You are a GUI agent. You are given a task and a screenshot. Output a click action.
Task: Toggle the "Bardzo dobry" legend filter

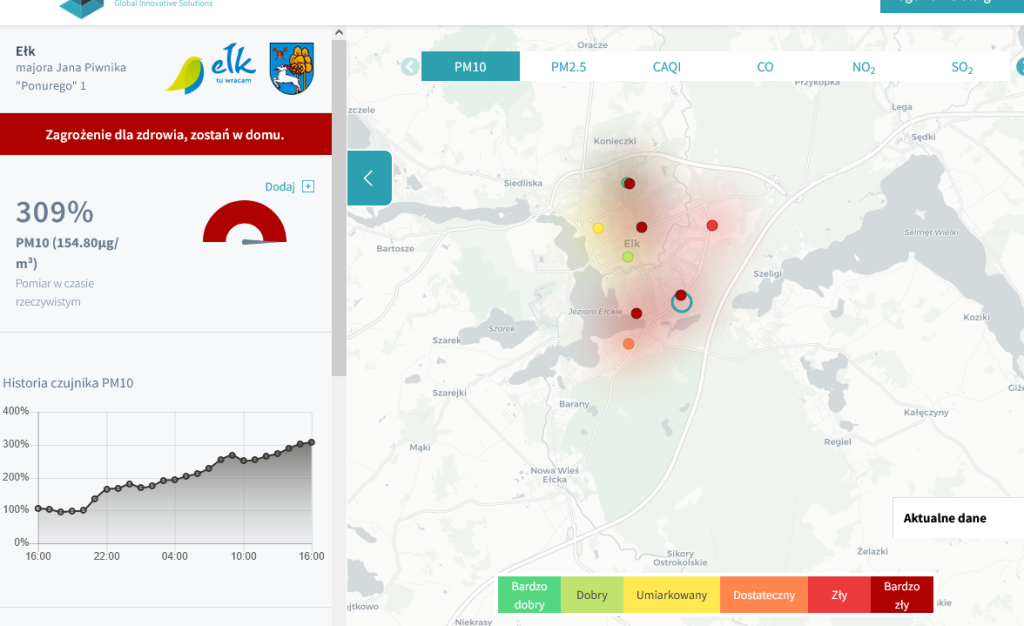click(529, 594)
